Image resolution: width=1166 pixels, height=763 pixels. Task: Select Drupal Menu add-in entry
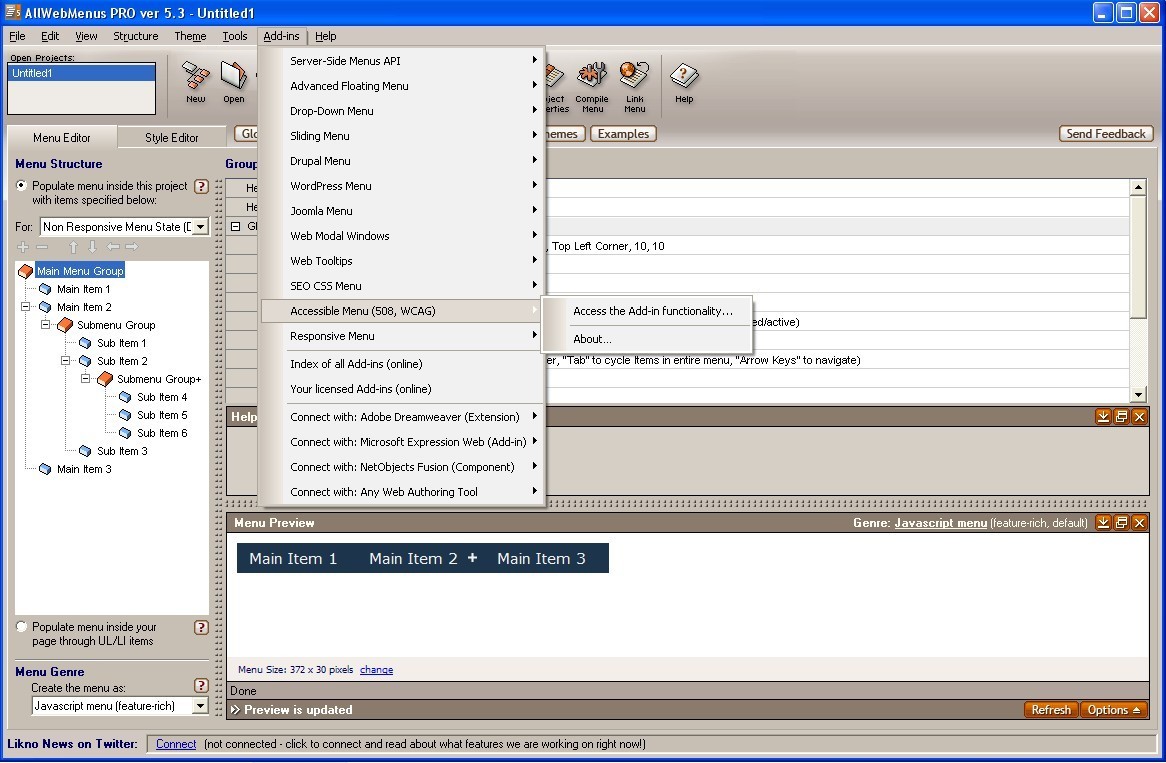[402, 161]
